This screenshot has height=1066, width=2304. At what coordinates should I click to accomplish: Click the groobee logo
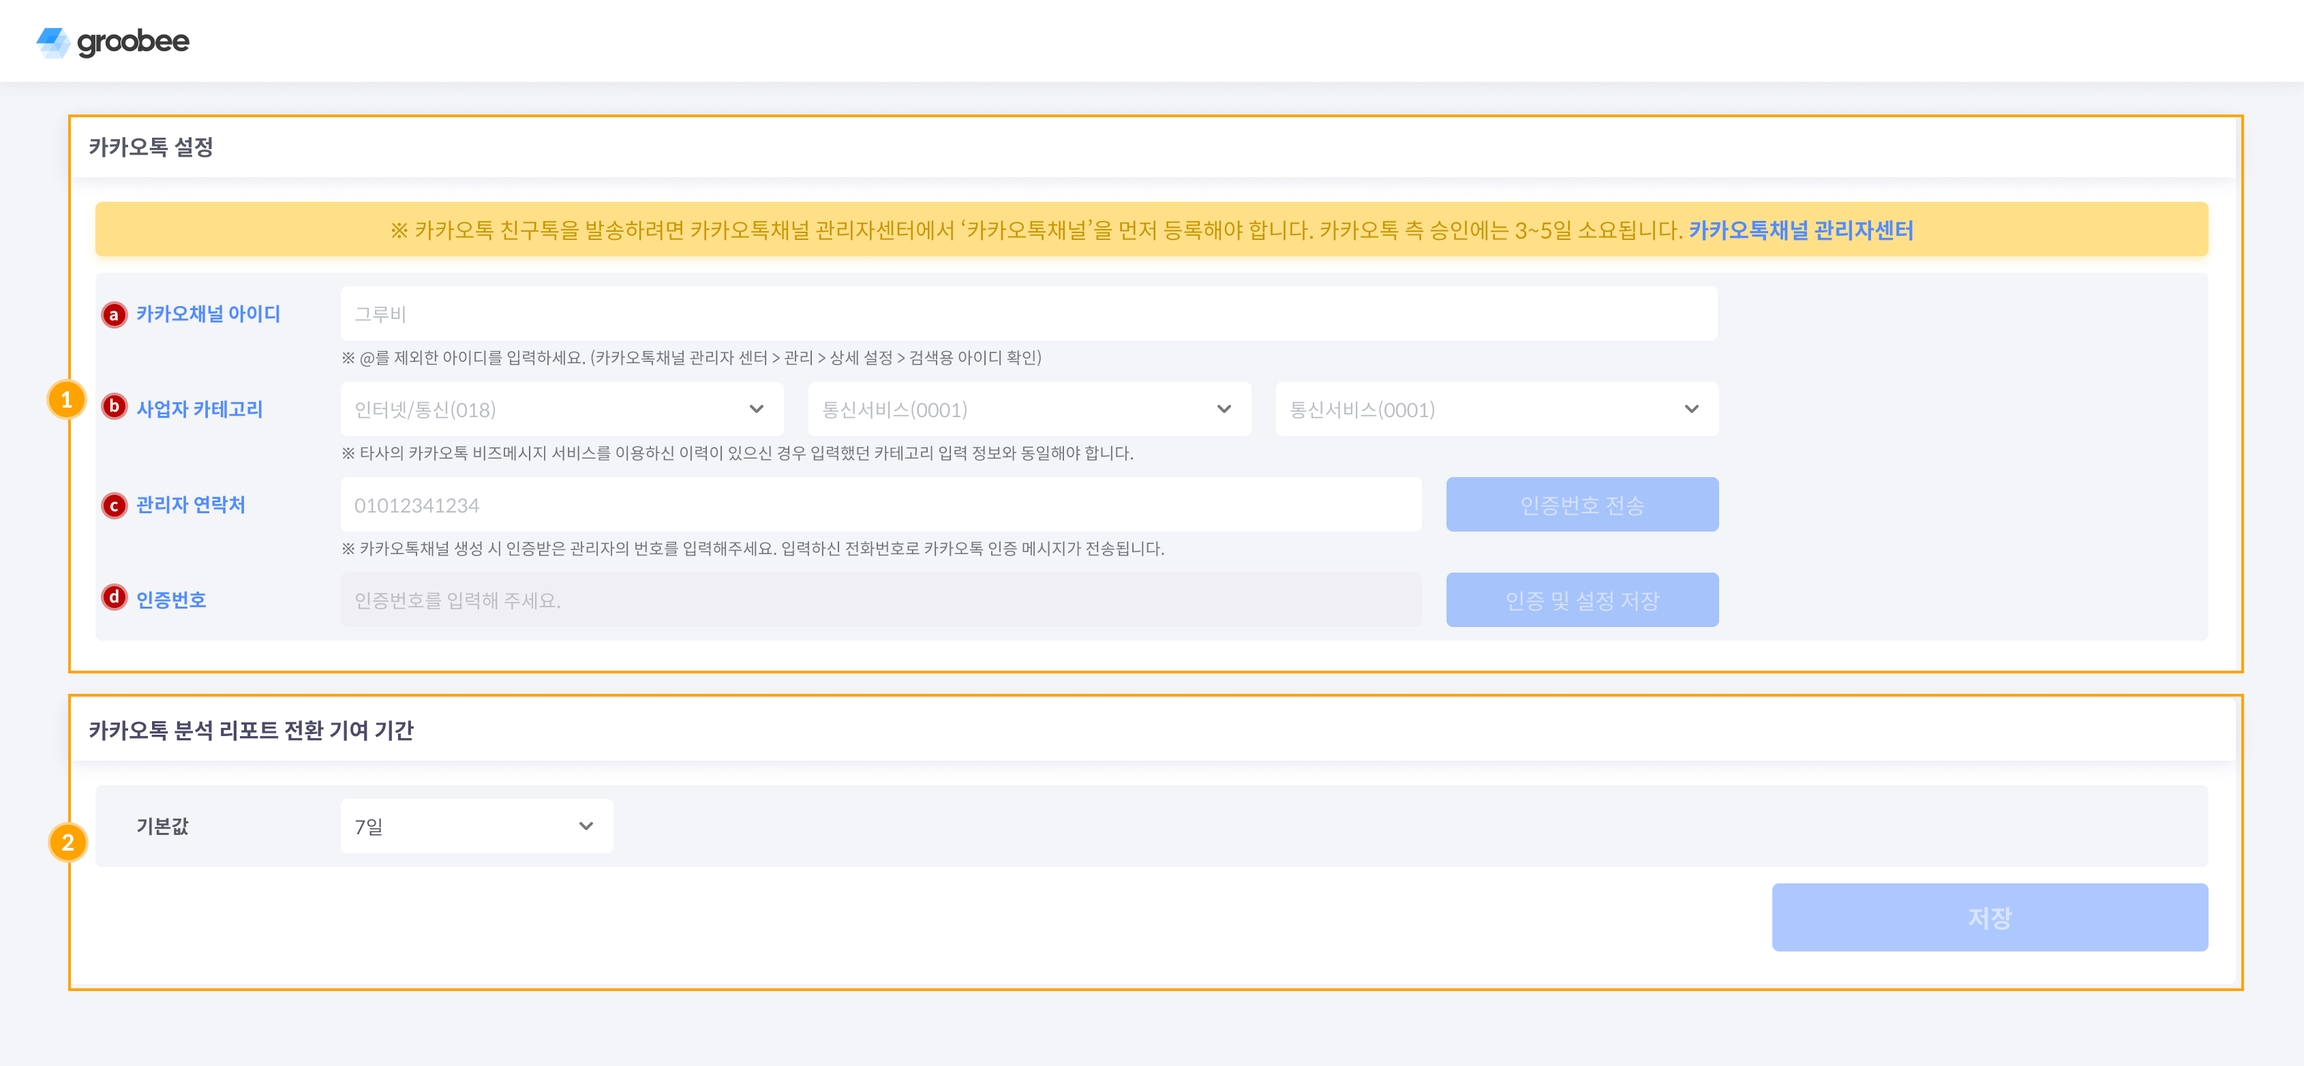113,41
